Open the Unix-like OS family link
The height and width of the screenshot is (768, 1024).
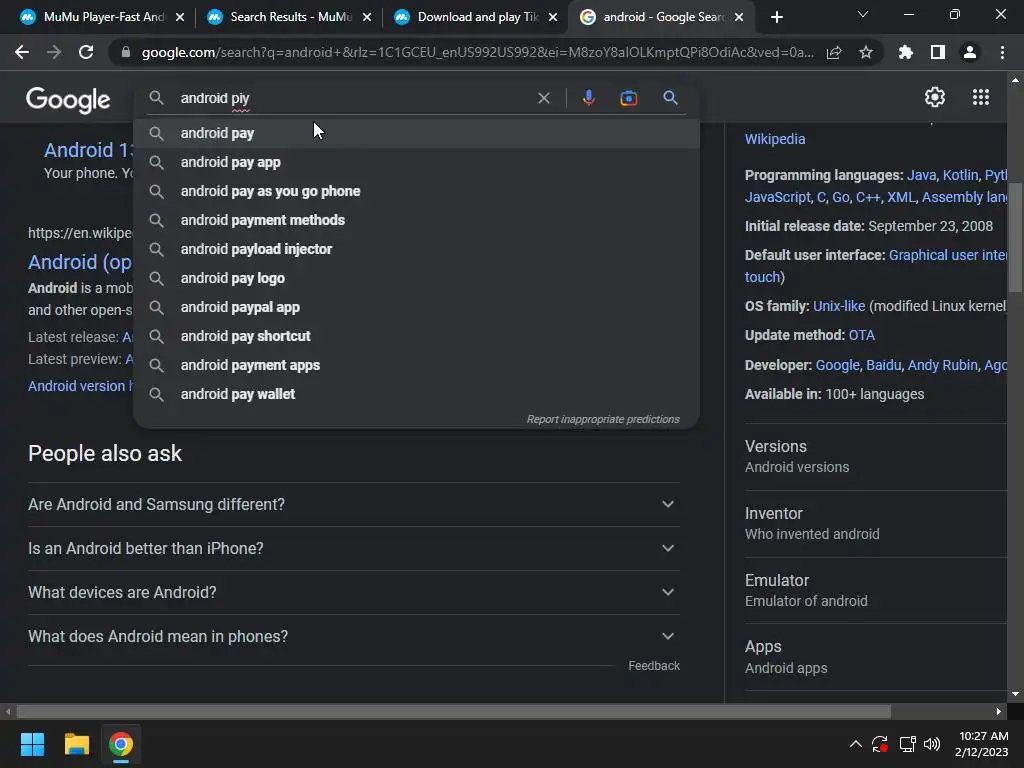839,306
